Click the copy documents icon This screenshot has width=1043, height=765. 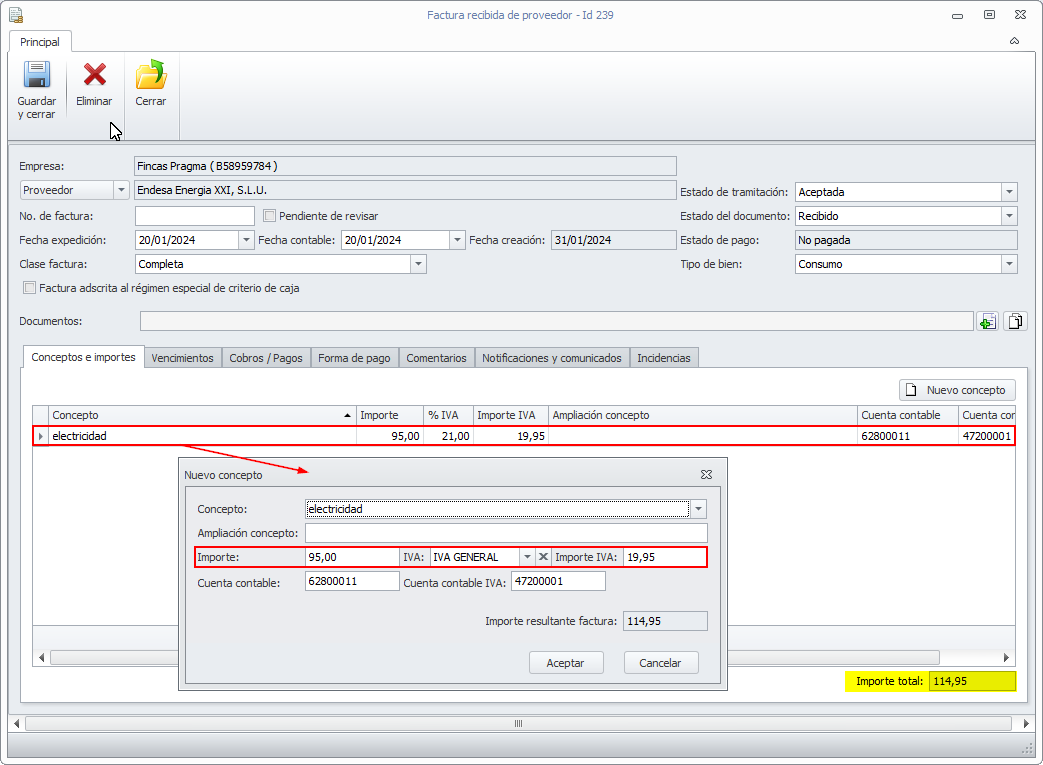(x=1015, y=321)
